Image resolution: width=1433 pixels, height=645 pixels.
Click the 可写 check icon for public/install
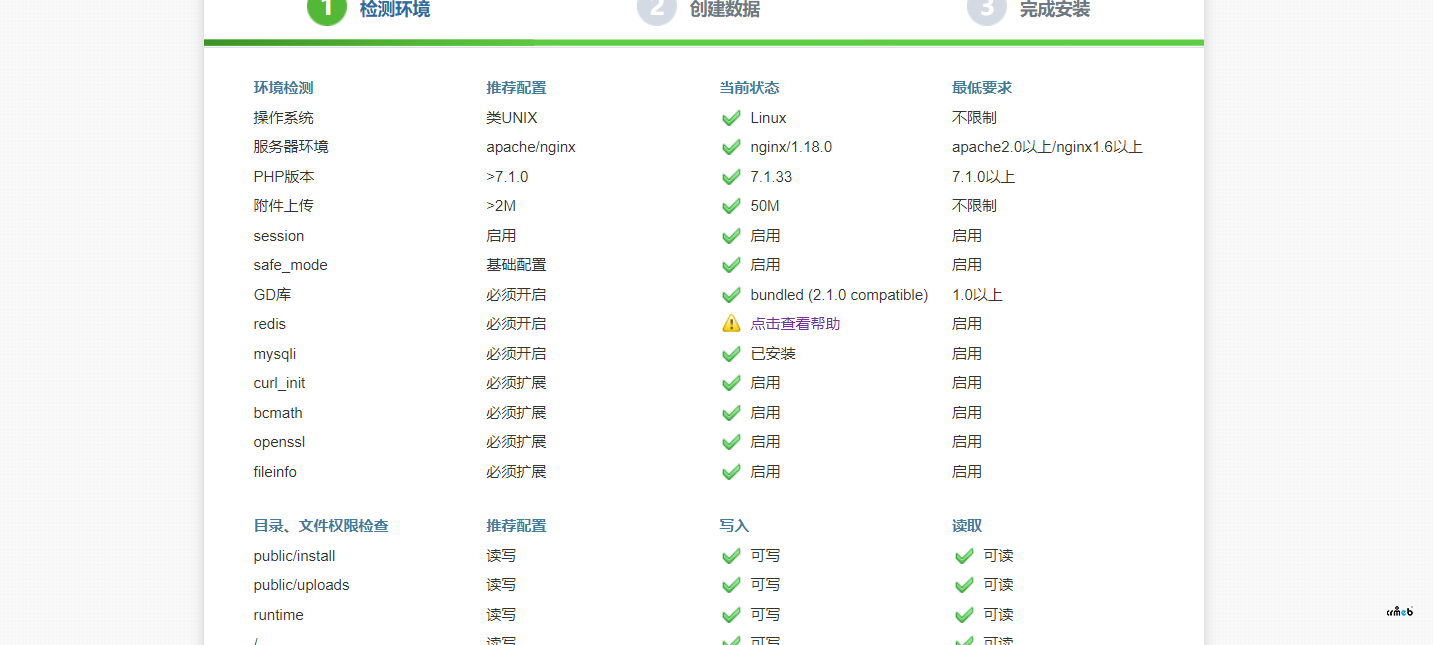[x=731, y=556]
